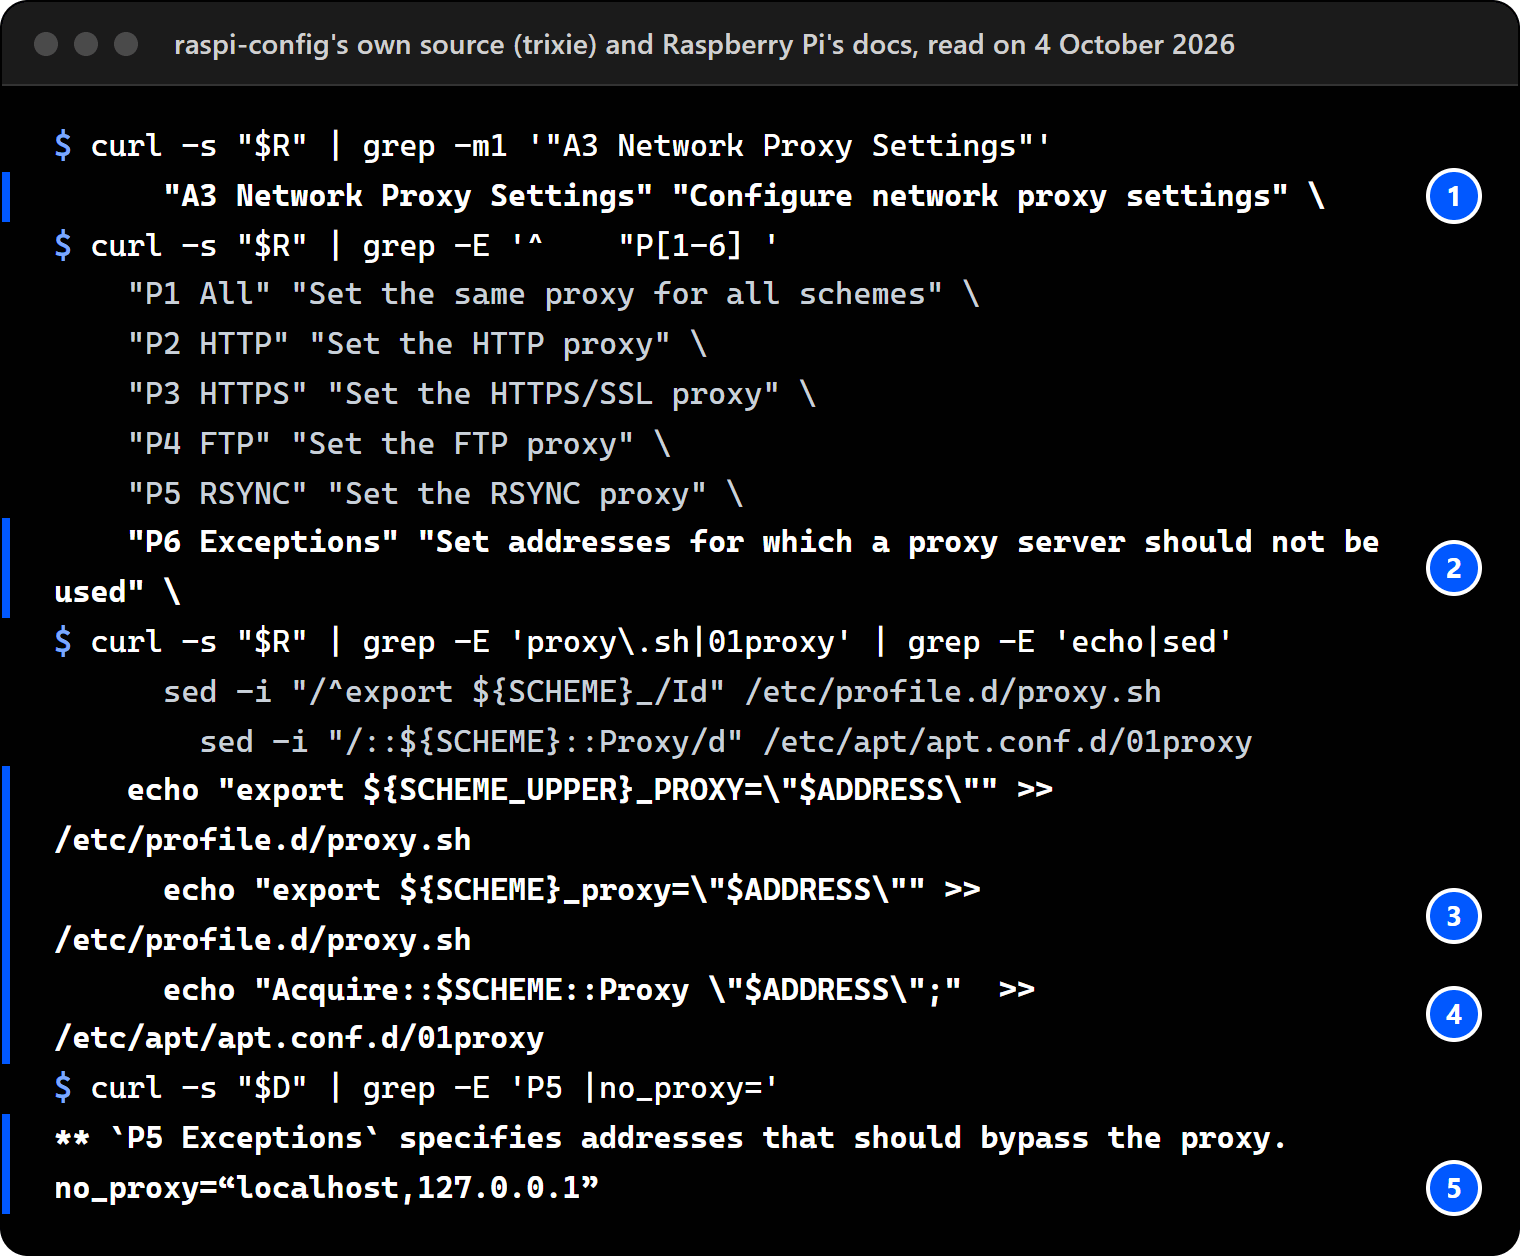Click the output line "Configure network proxy settings"

[744, 196]
